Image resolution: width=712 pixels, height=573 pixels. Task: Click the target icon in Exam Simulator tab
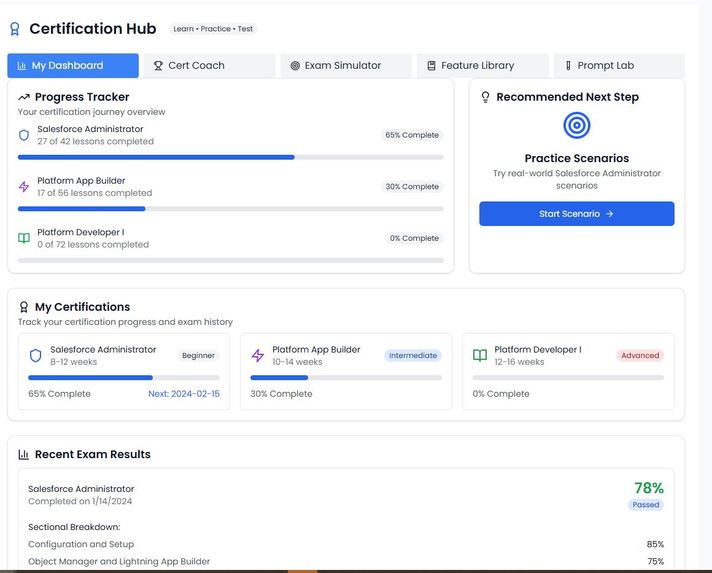(295, 66)
